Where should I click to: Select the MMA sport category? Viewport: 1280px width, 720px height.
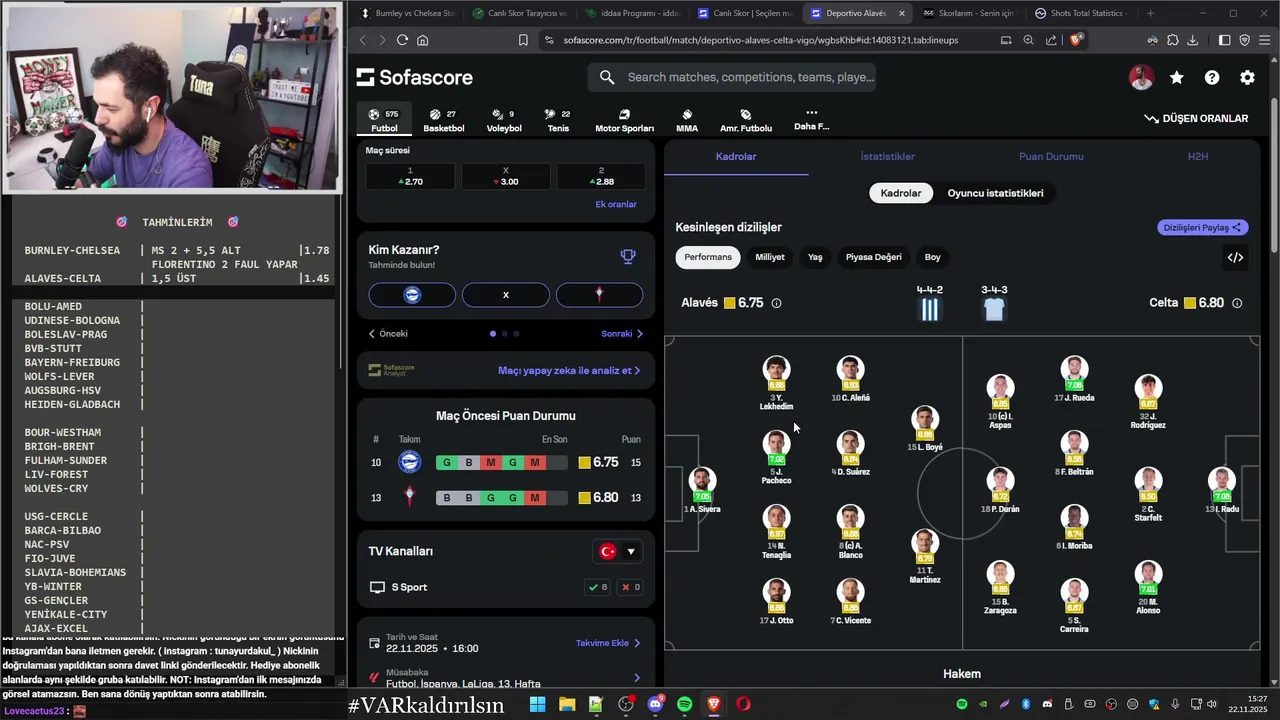[687, 121]
